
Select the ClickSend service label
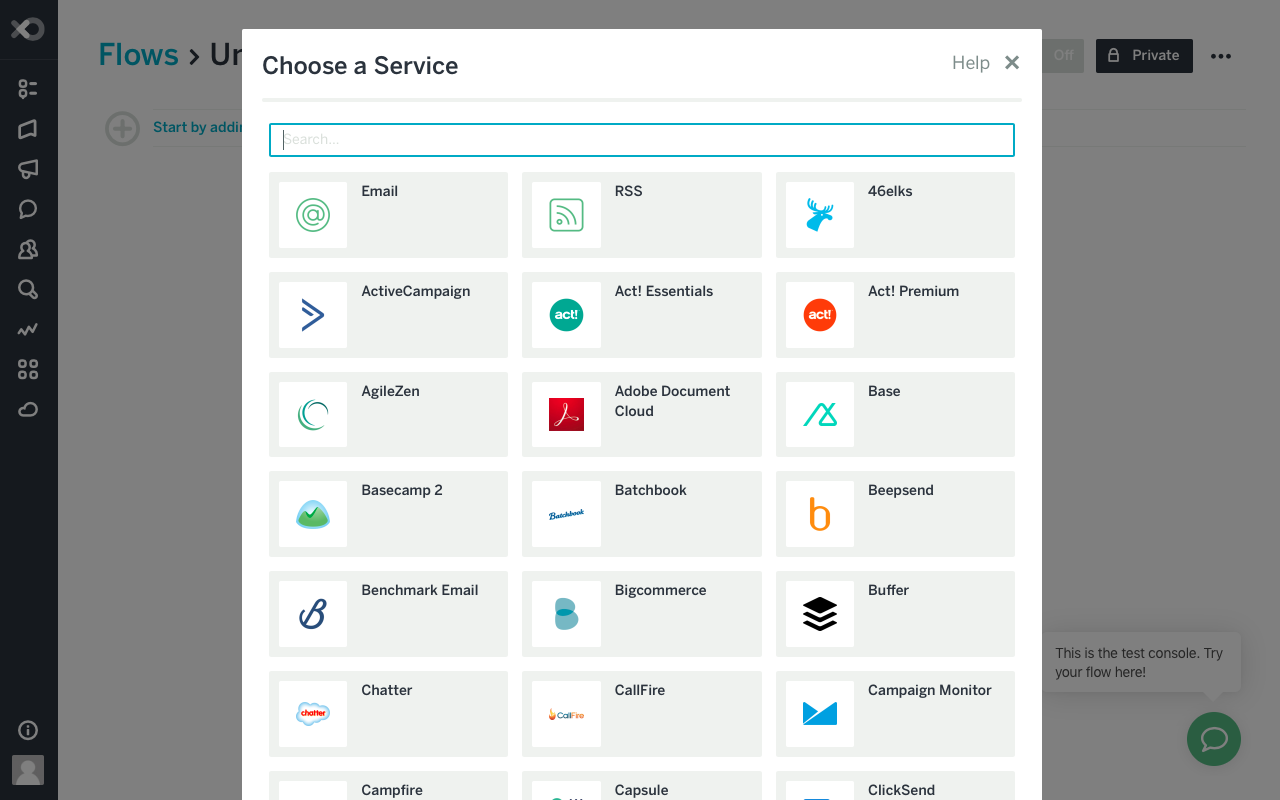901,790
